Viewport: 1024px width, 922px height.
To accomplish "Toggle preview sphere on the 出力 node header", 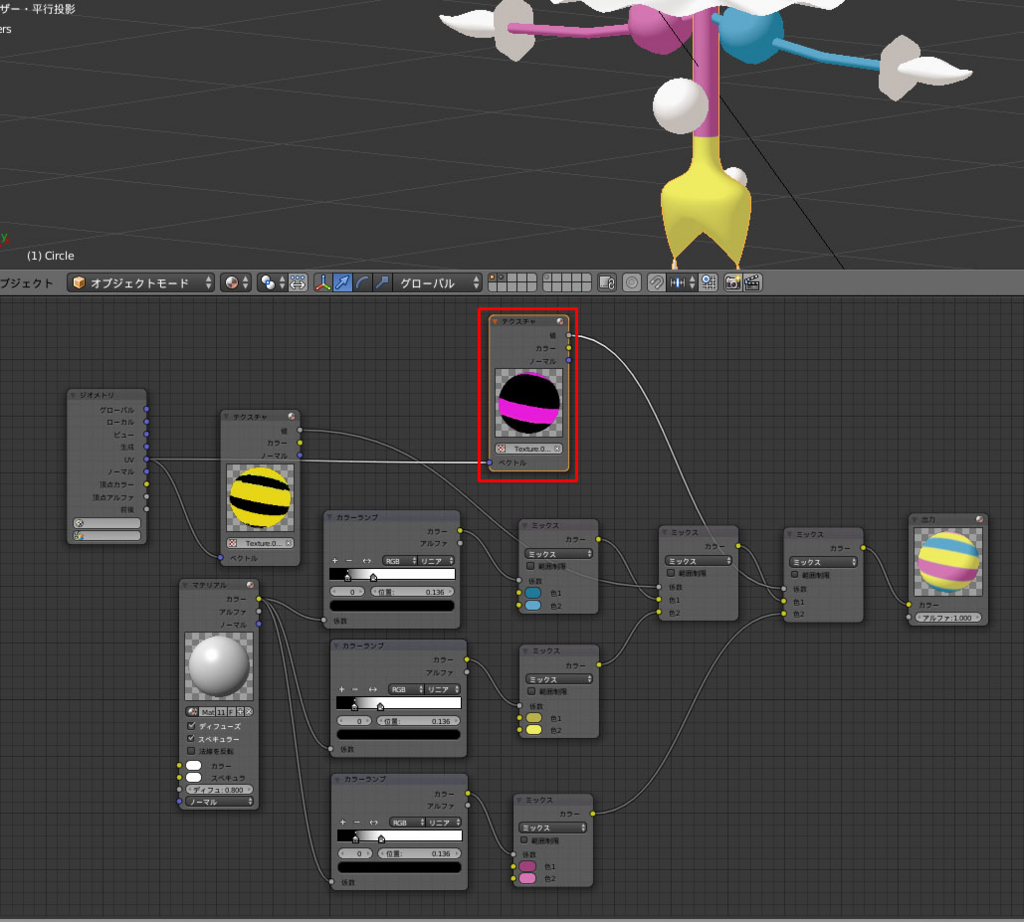I will click(979, 519).
